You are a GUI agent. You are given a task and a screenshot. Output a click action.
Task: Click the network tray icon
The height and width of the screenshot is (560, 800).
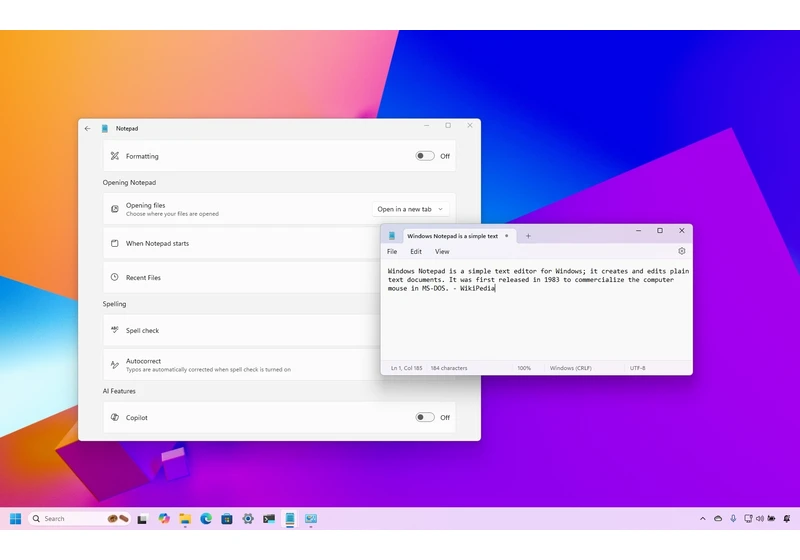tap(748, 519)
